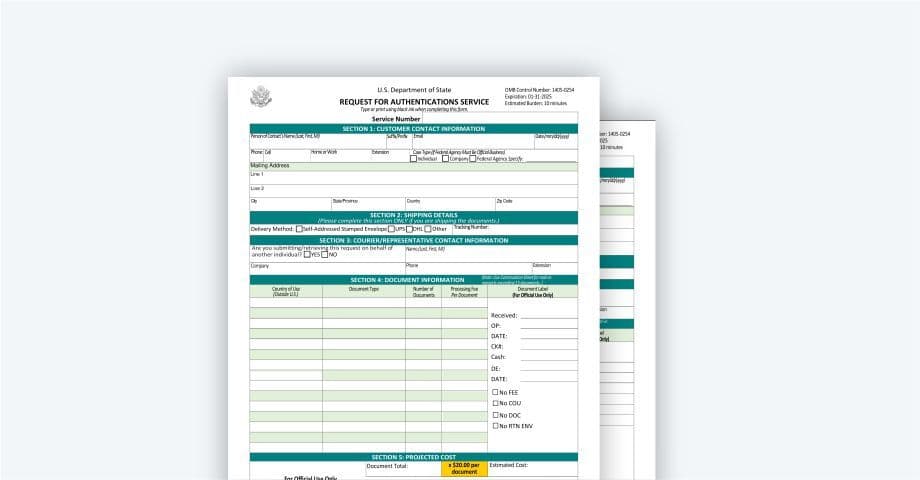
Task: Click the Document Label column header
Action: point(532,291)
